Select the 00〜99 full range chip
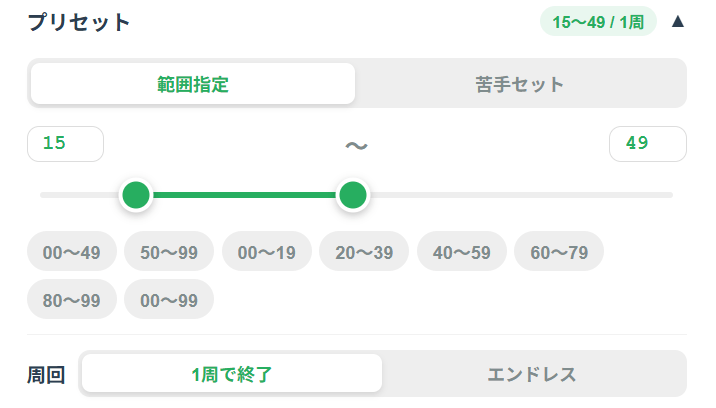The width and height of the screenshot is (716, 408). [x=169, y=299]
